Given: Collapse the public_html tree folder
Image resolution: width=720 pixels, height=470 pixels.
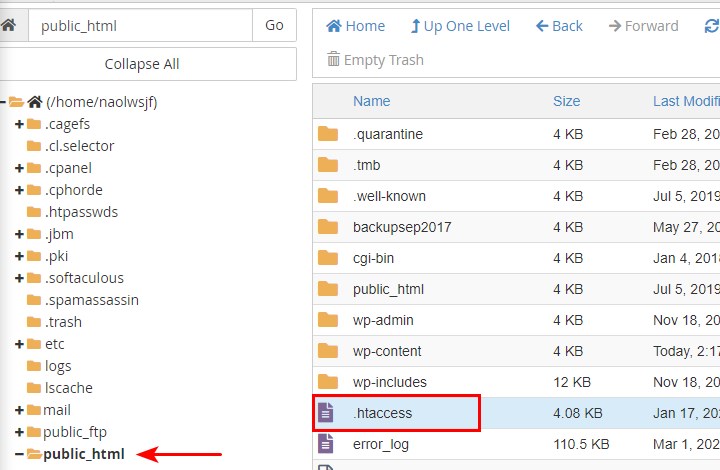Looking at the screenshot, I should click(x=19, y=454).
